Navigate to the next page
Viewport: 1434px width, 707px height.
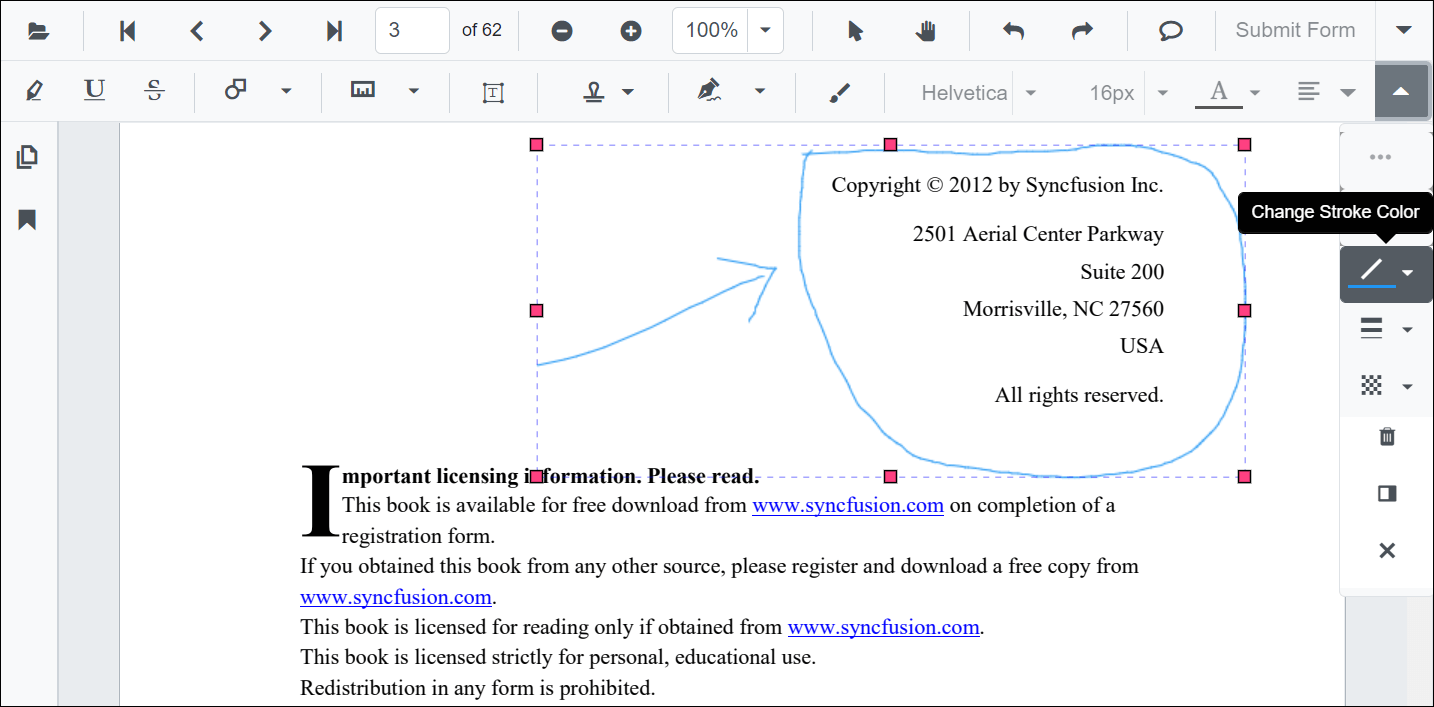(x=265, y=31)
